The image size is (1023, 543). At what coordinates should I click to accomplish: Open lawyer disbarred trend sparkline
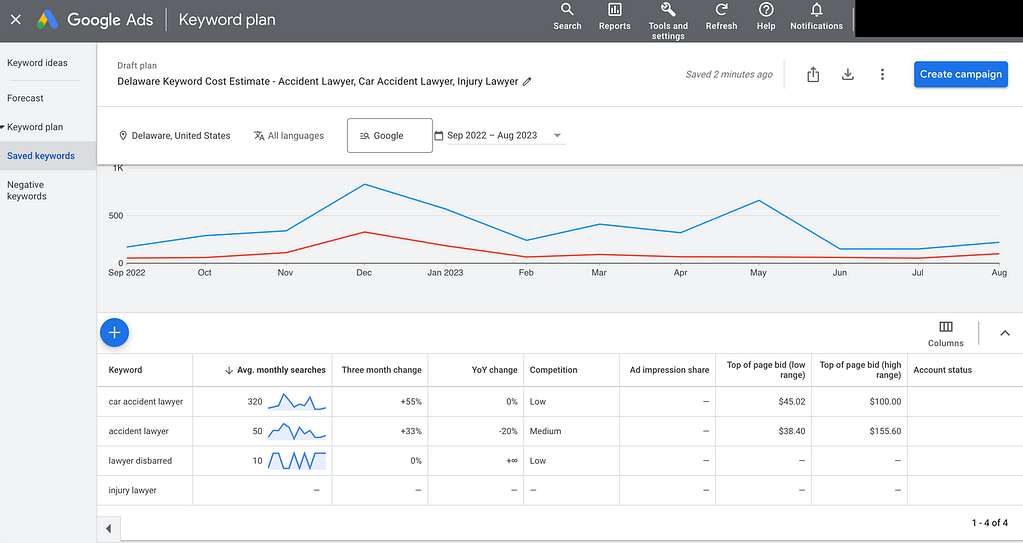pyautogui.click(x=297, y=461)
